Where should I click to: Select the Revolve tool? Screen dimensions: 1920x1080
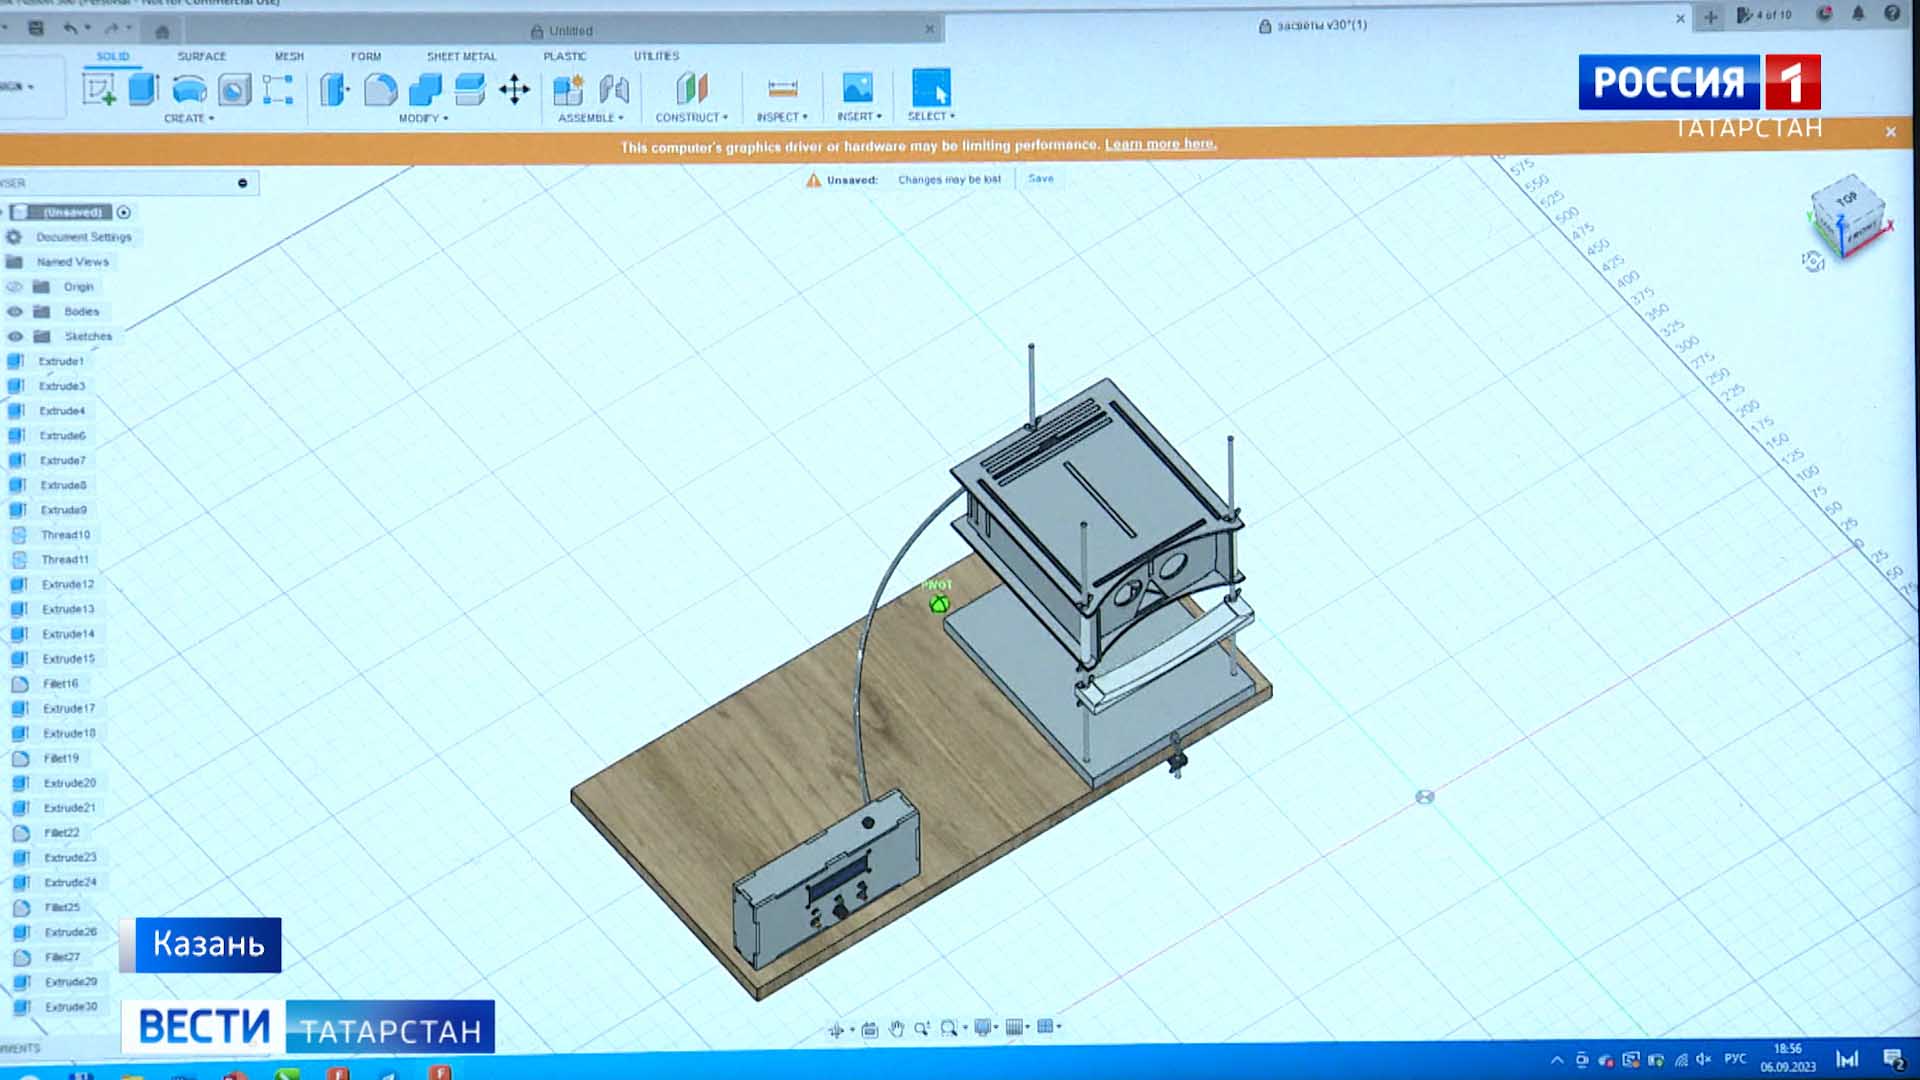pos(190,90)
